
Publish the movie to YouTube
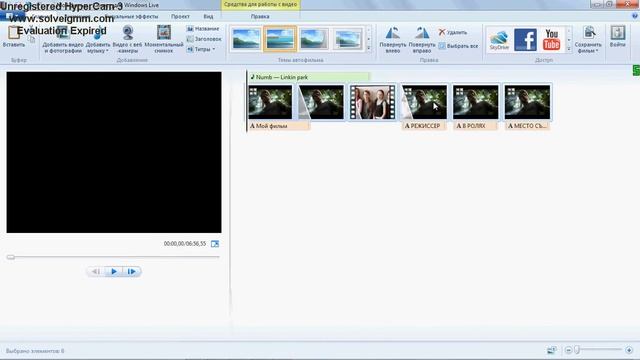coord(551,40)
